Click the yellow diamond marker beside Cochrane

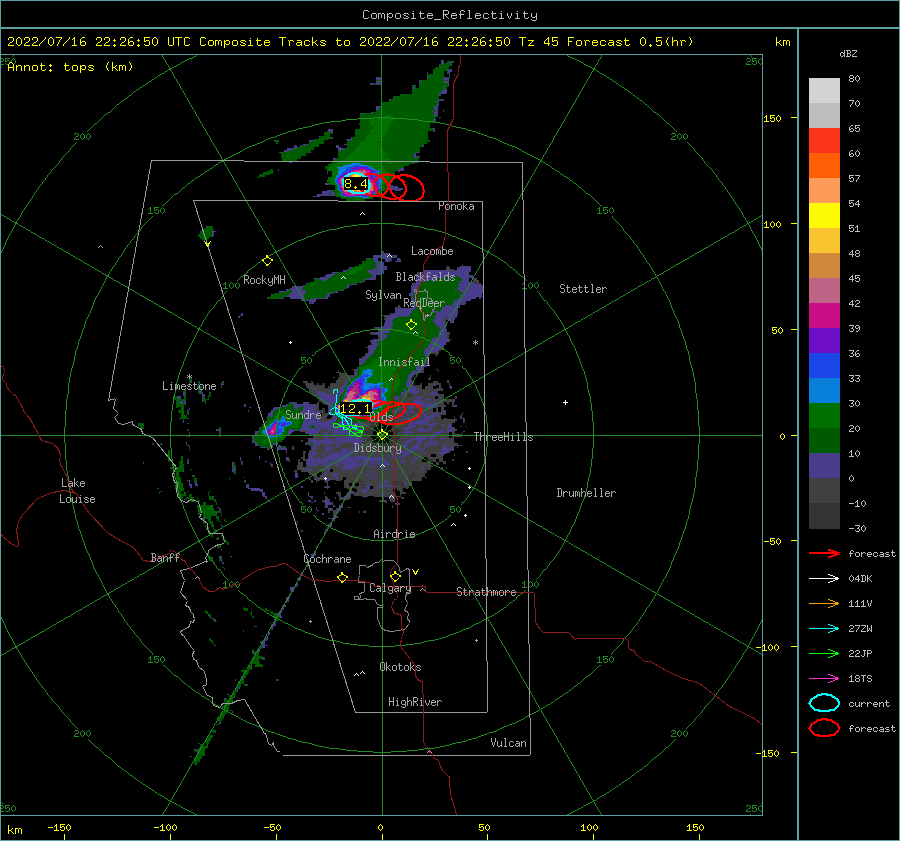click(x=343, y=577)
